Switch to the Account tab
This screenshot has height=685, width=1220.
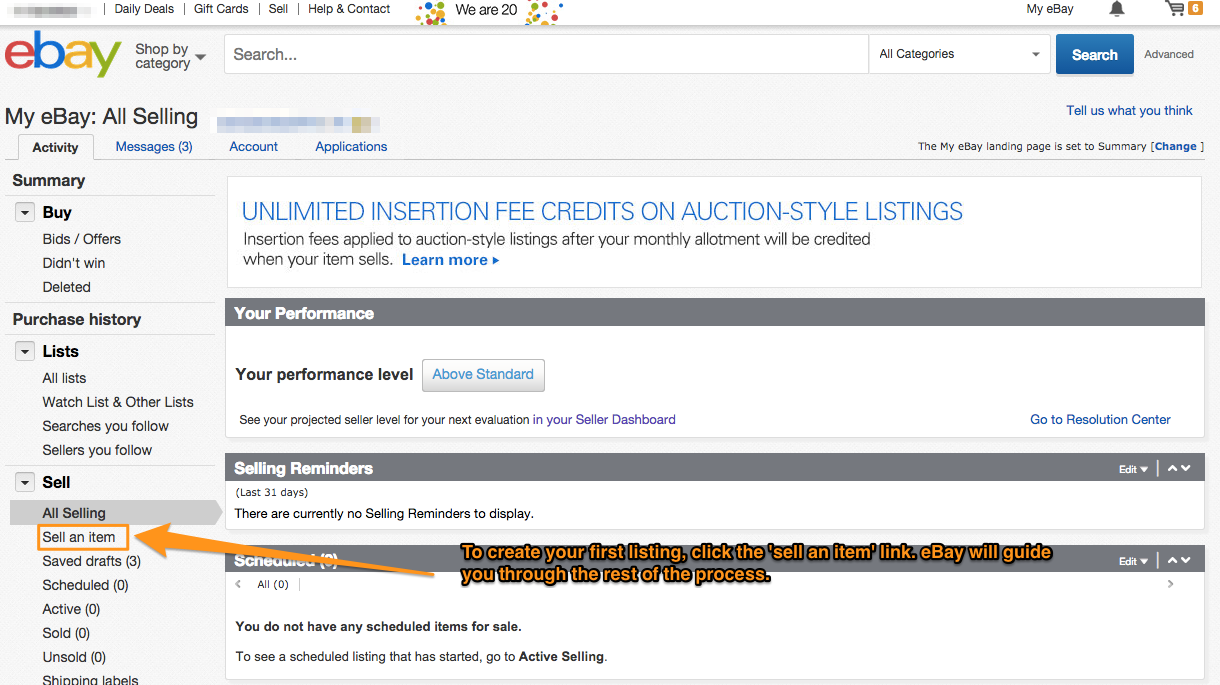(254, 146)
